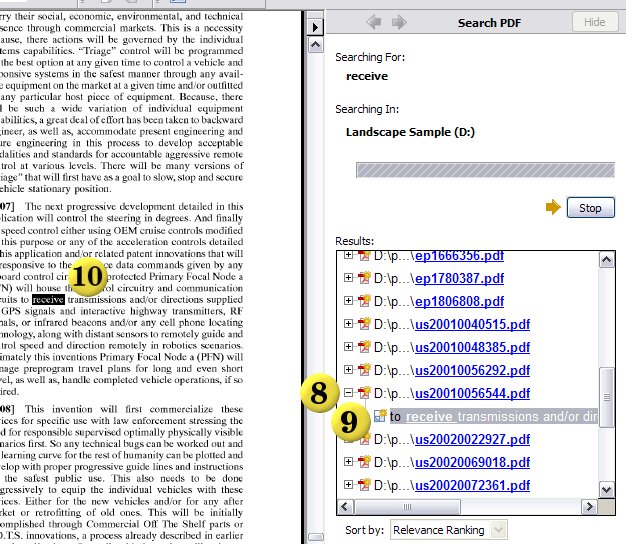Viewport: 626px width, 544px height.
Task: Open the us20020022927.pdf link
Action: click(x=473, y=439)
